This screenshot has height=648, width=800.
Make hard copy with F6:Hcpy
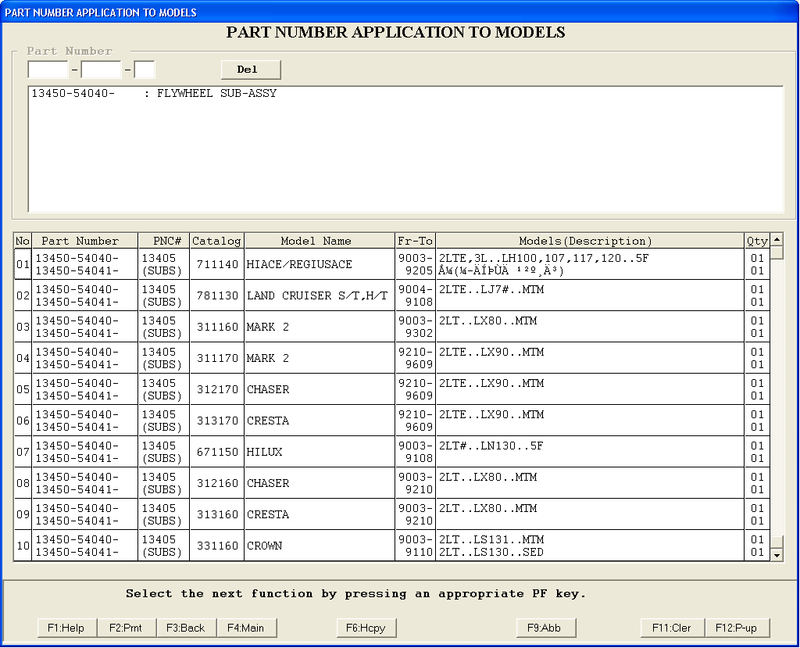pyautogui.click(x=366, y=628)
